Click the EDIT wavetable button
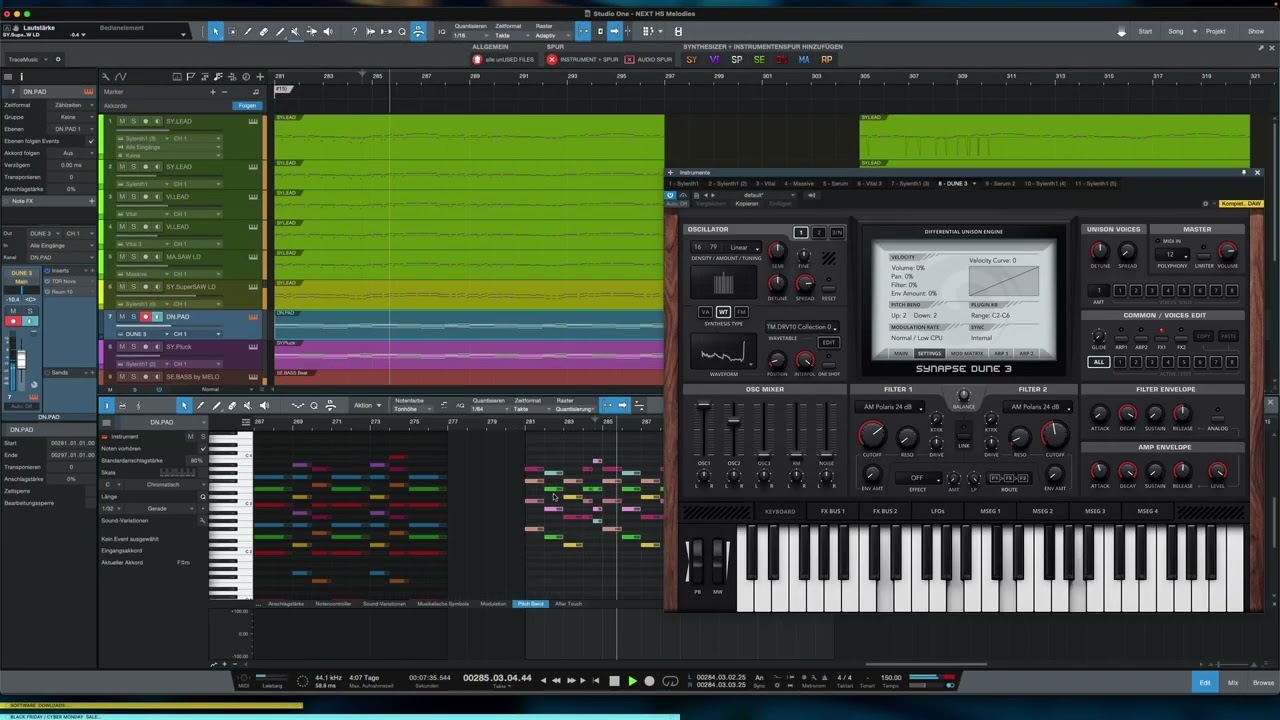Image resolution: width=1280 pixels, height=720 pixels. point(828,342)
